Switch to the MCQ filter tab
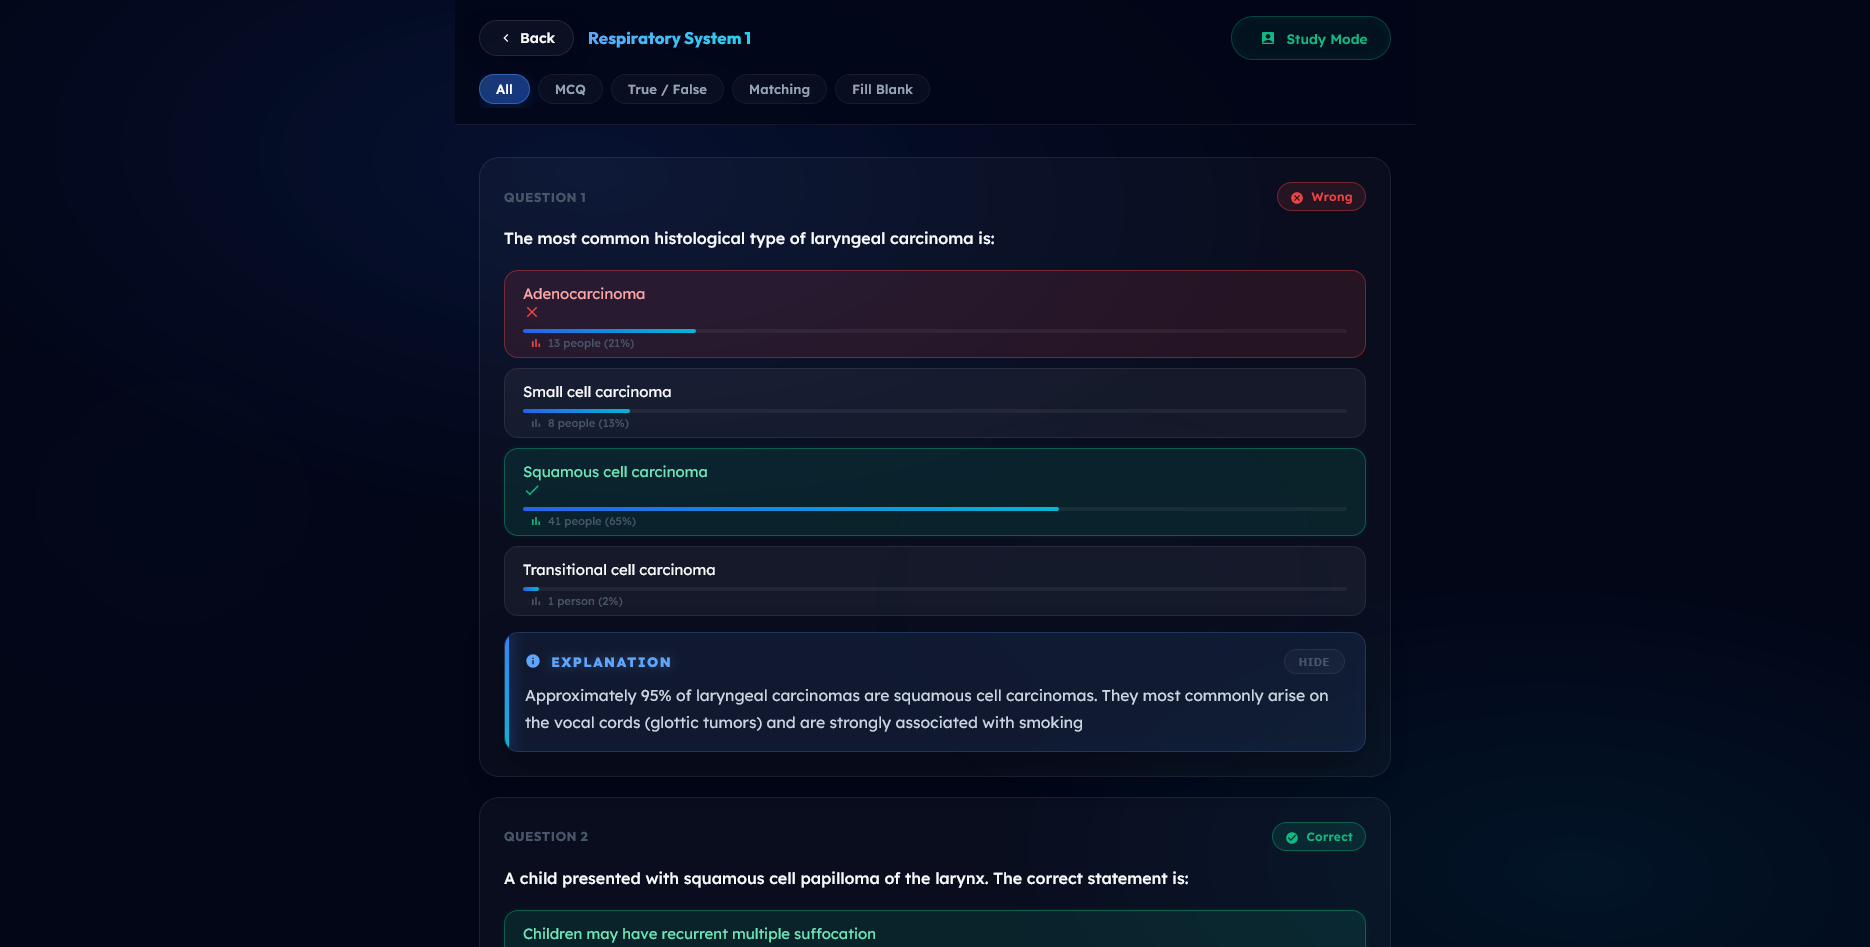This screenshot has height=947, width=1870. click(570, 89)
